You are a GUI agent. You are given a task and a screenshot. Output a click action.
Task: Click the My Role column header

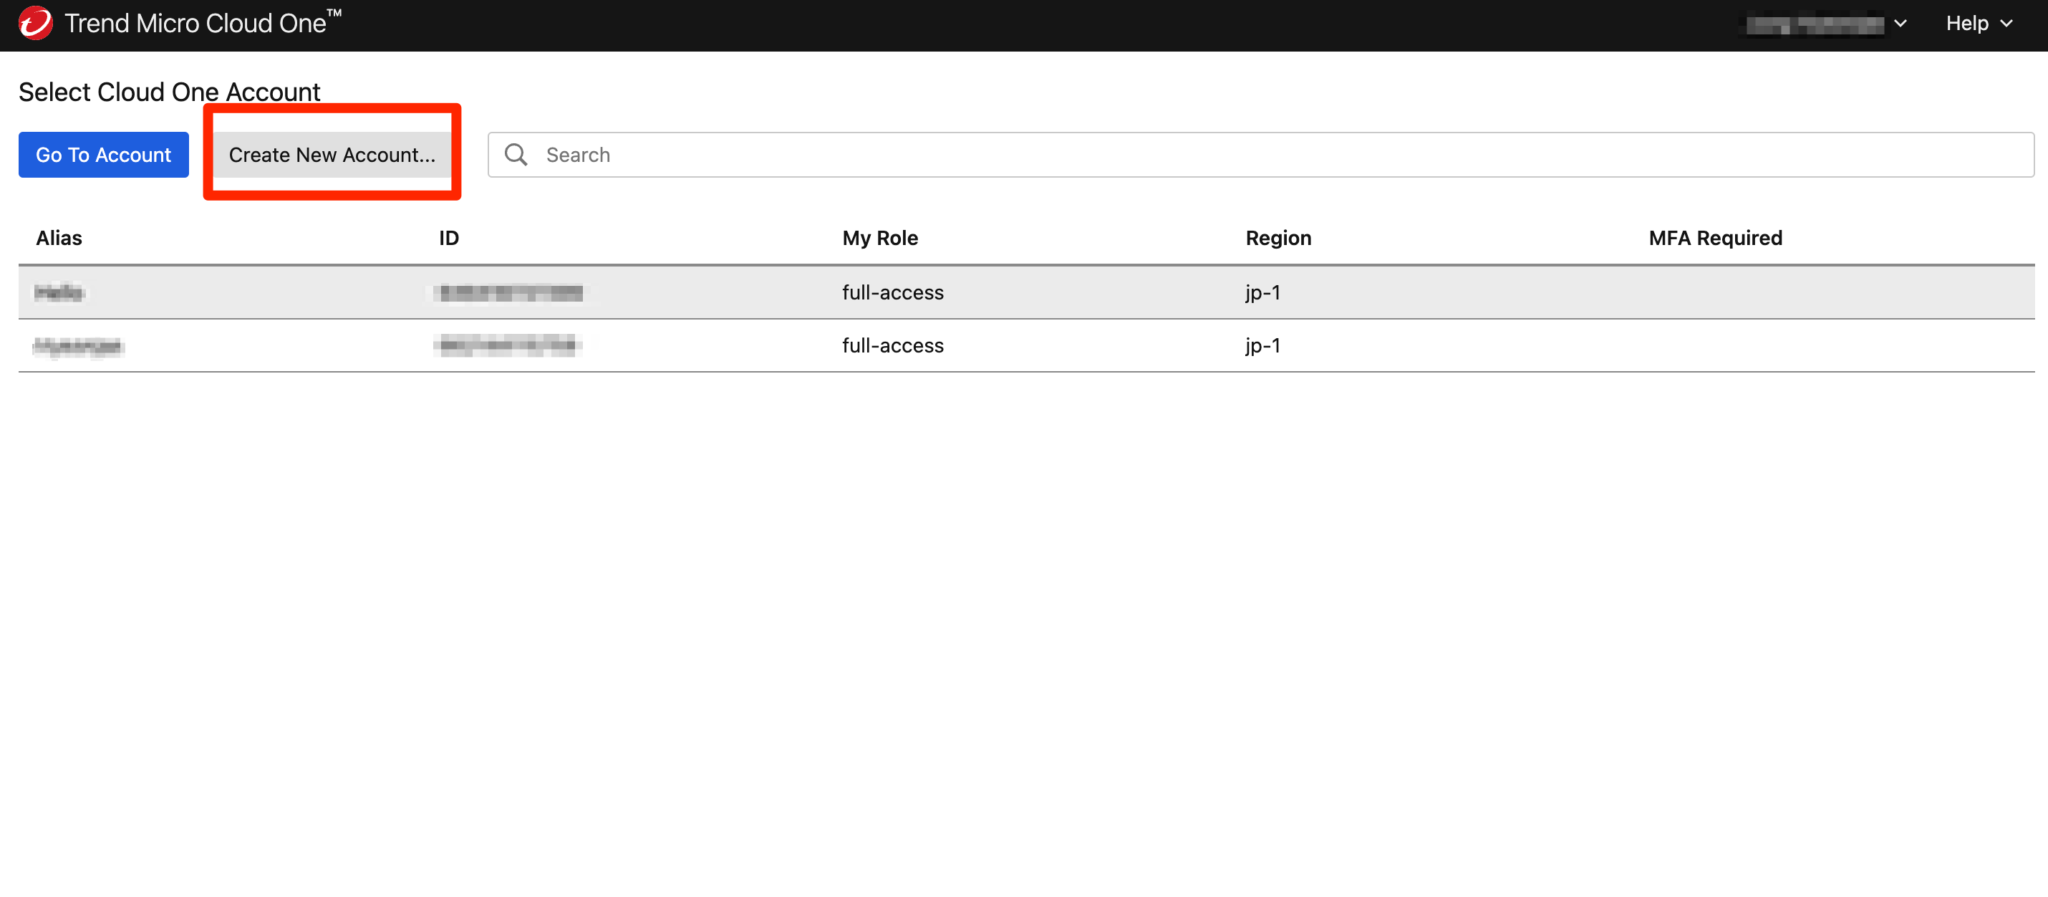[880, 238]
